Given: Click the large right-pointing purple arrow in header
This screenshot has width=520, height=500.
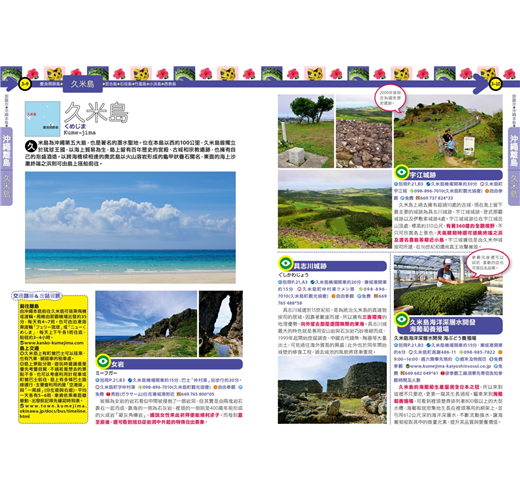Looking at the screenshot, I should (x=481, y=84).
